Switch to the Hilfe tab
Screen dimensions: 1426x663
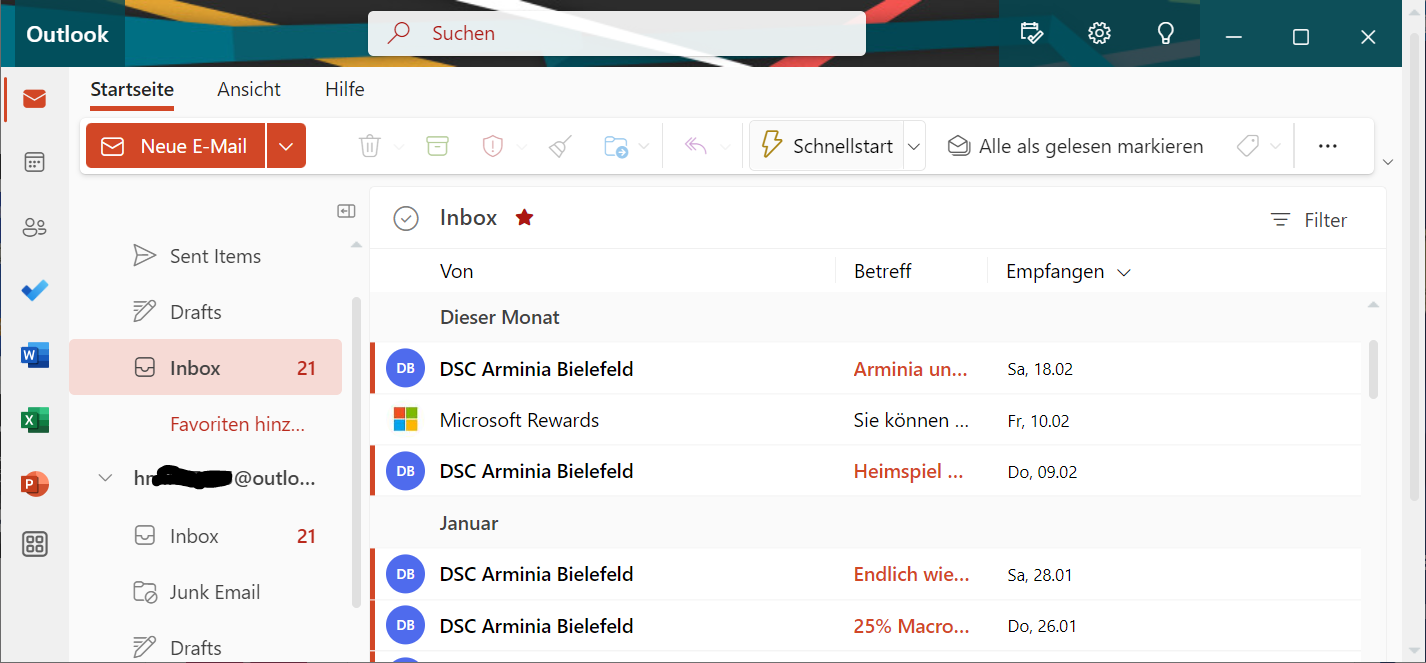344,90
